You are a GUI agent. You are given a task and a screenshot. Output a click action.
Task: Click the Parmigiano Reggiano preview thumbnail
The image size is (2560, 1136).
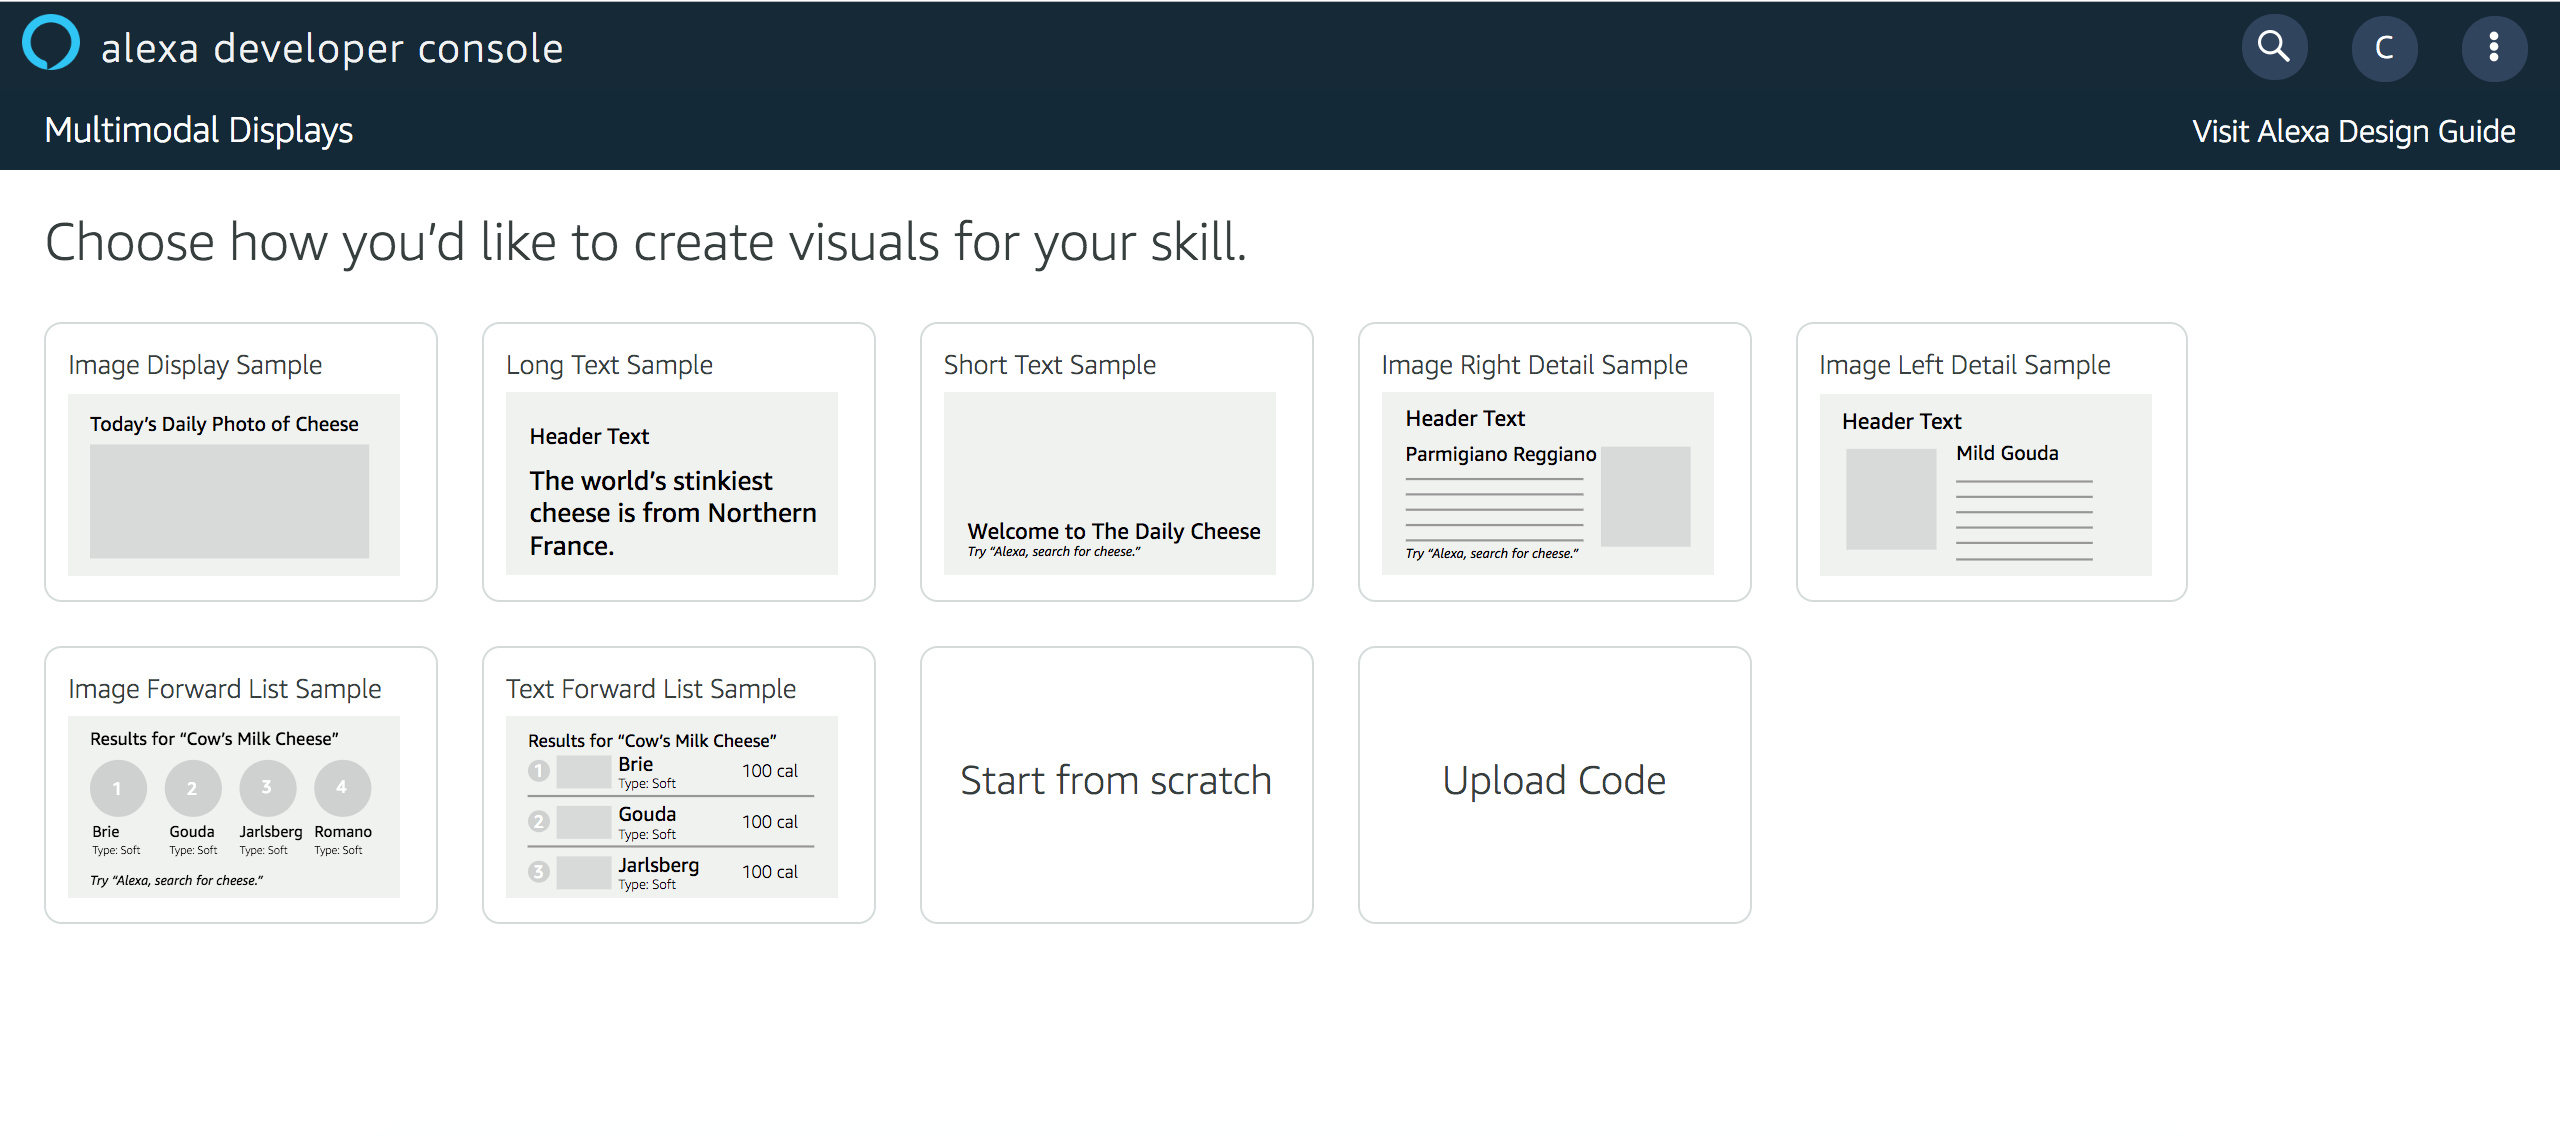click(1645, 497)
